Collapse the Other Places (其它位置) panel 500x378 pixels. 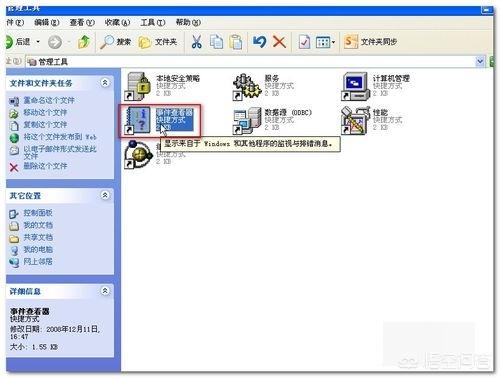105,195
